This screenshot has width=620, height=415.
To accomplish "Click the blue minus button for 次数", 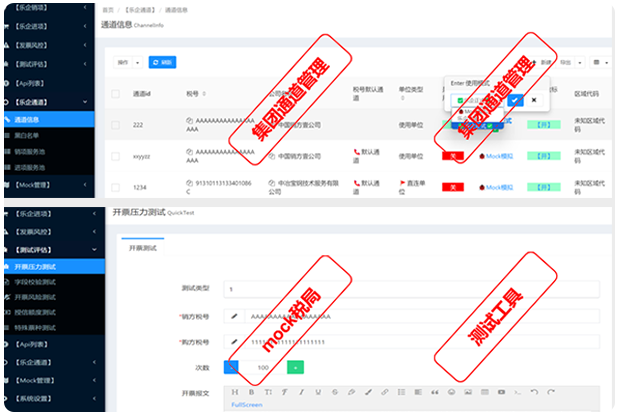I will click(231, 367).
